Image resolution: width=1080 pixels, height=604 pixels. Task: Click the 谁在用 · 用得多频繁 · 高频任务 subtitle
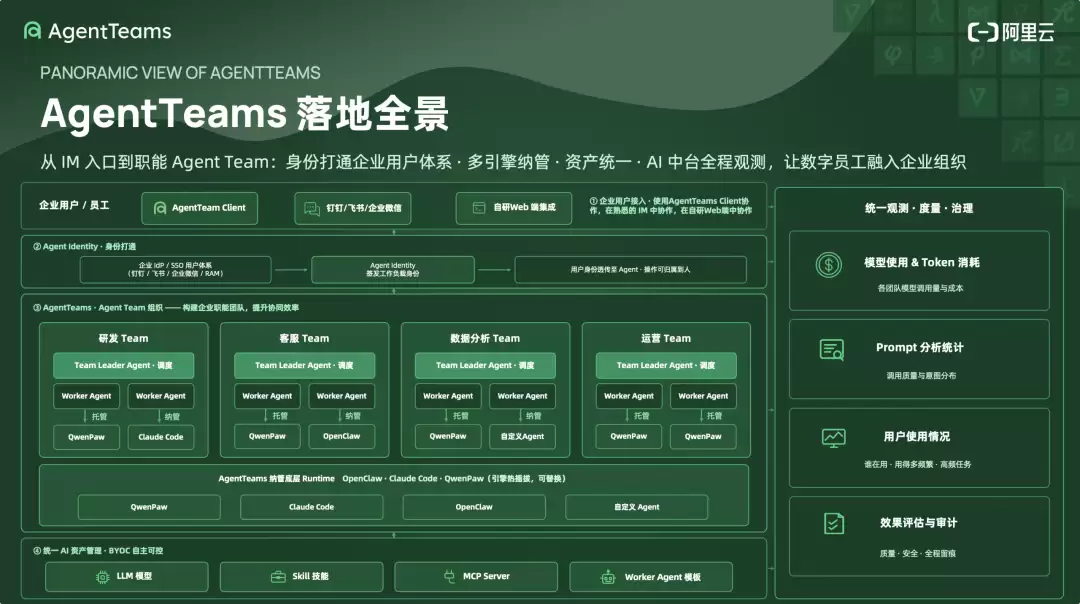917,465
